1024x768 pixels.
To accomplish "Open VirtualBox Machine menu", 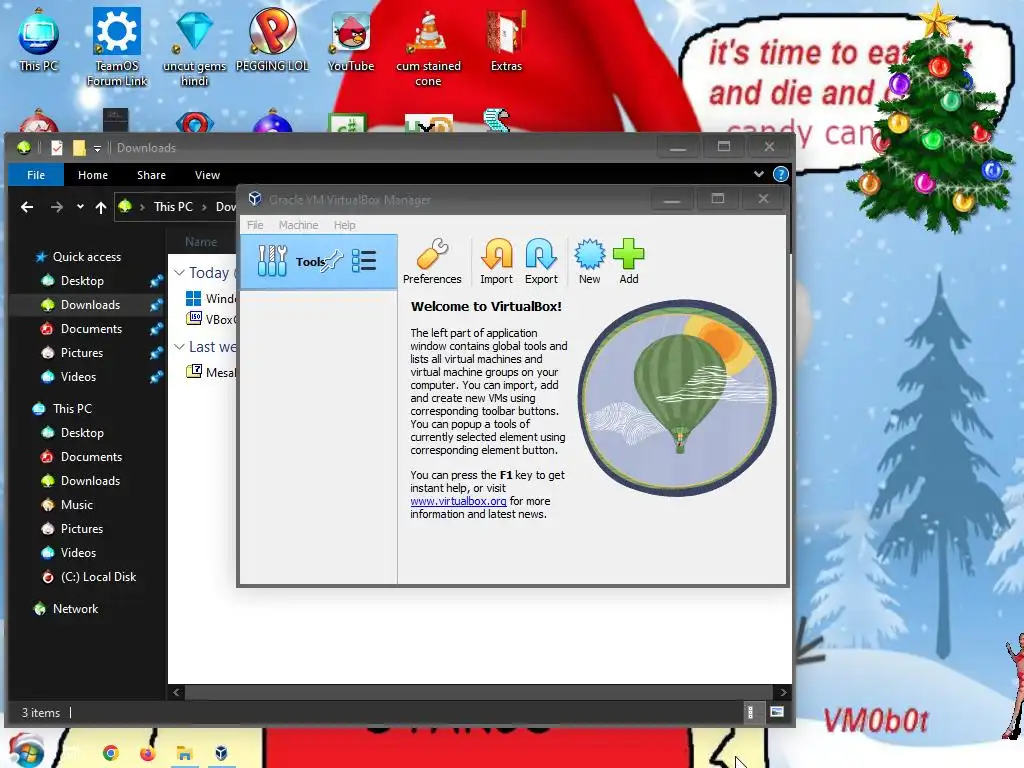I will pos(298,225).
